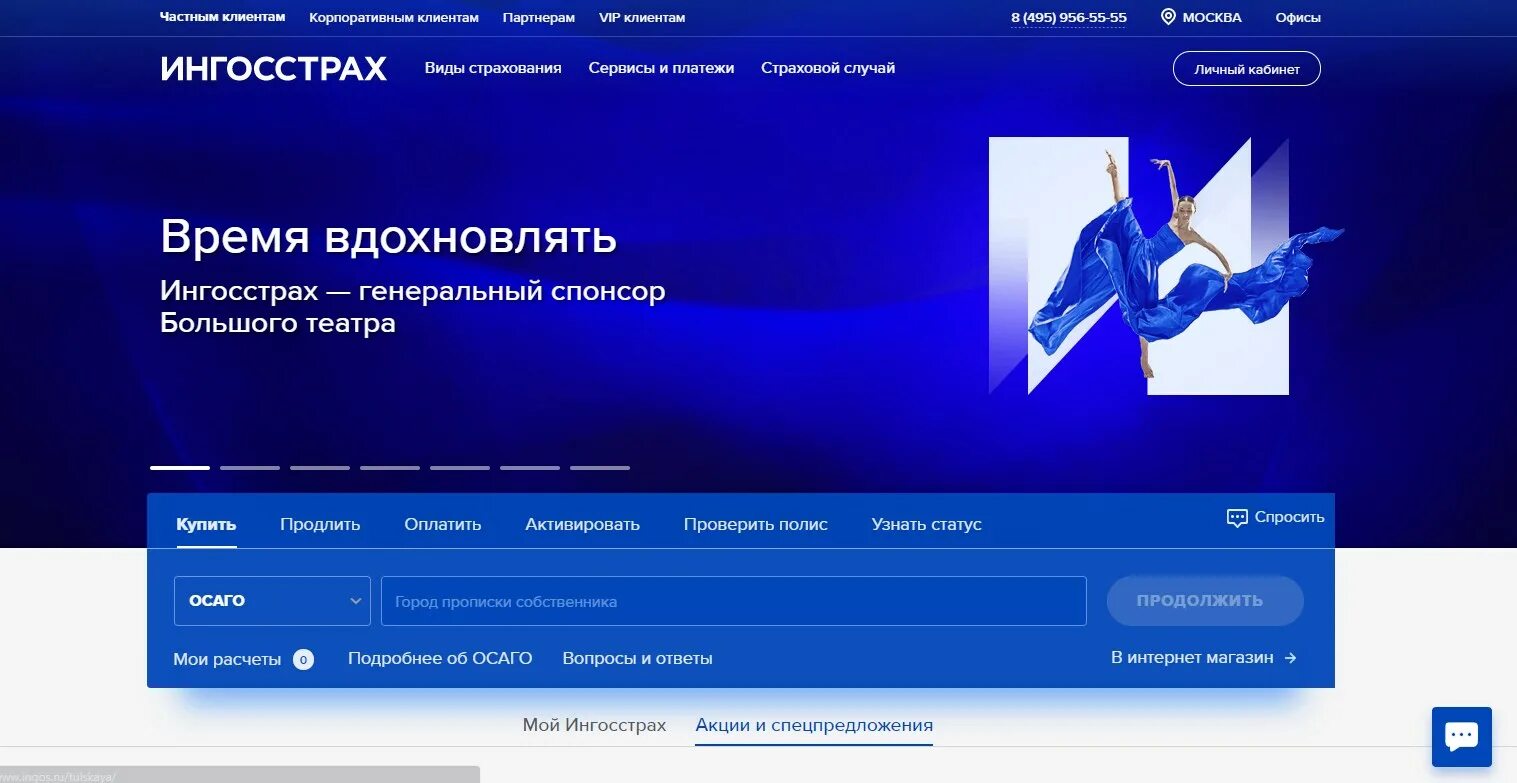1517x783 pixels.
Task: Select the Мой Ингосстрах tab
Action: (x=594, y=725)
